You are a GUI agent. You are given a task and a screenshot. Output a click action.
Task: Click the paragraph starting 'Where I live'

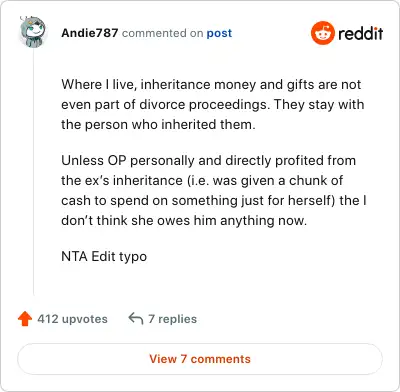[213, 104]
